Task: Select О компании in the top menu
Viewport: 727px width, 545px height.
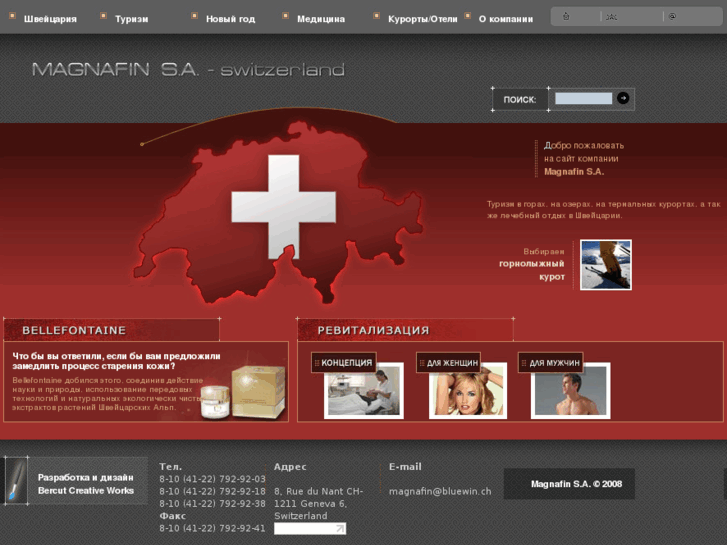Action: (x=506, y=19)
